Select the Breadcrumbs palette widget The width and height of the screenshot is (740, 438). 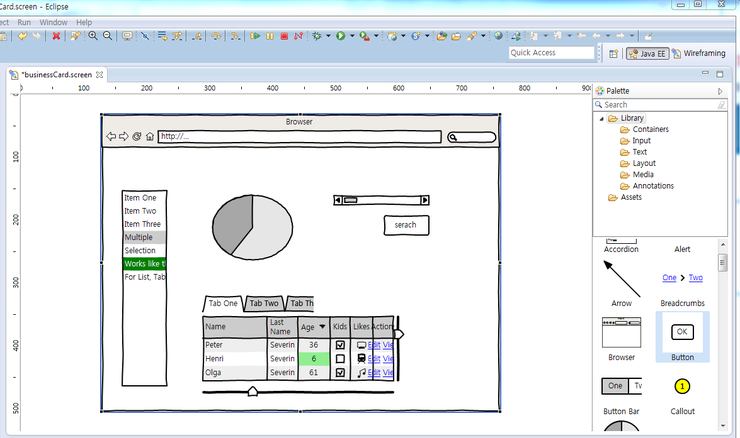coord(682,288)
